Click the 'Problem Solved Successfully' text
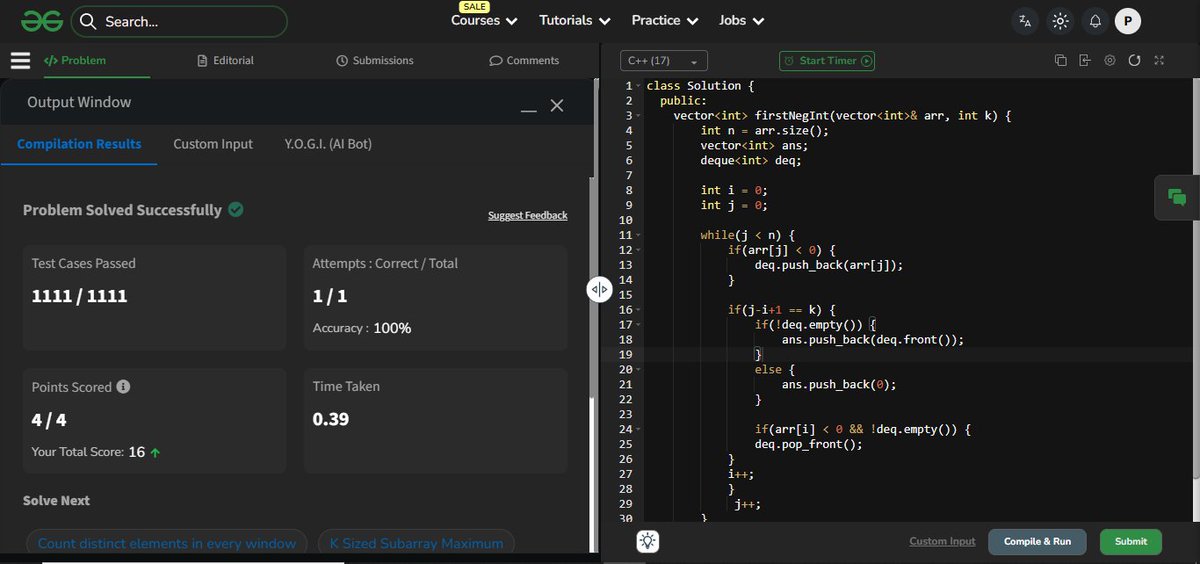This screenshot has width=1200, height=564. coord(122,210)
